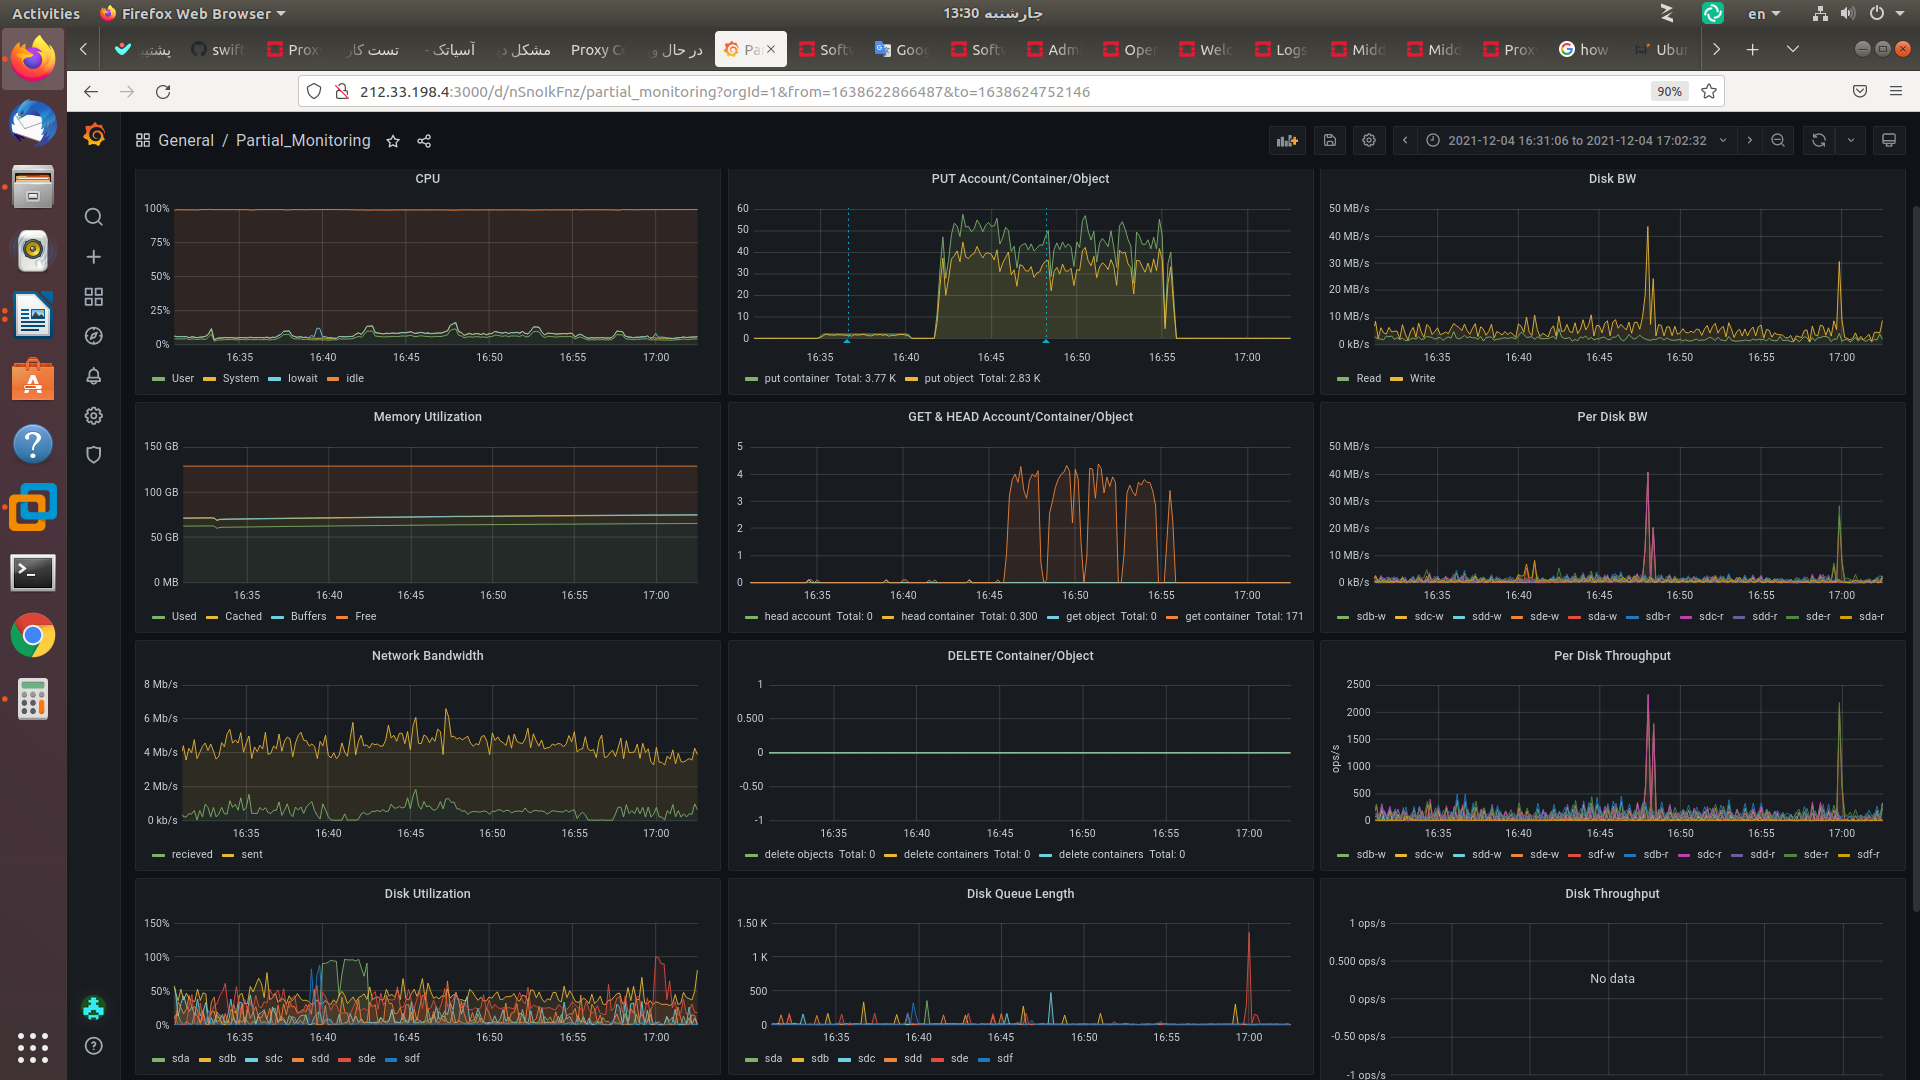The width and height of the screenshot is (1920, 1080).
Task: Open the Firefox list all tabs chevron
Action: pos(1792,49)
